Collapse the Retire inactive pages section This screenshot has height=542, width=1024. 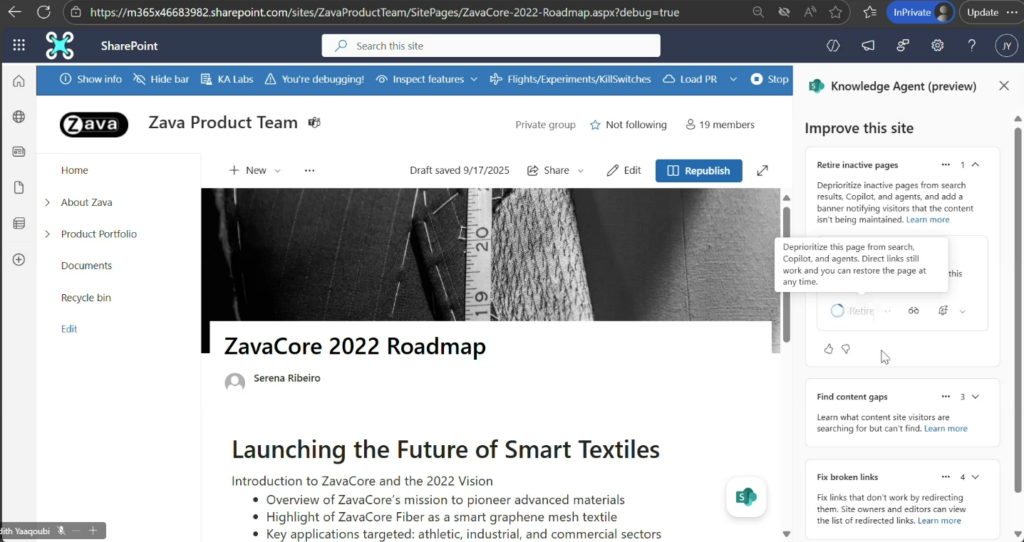(x=975, y=165)
